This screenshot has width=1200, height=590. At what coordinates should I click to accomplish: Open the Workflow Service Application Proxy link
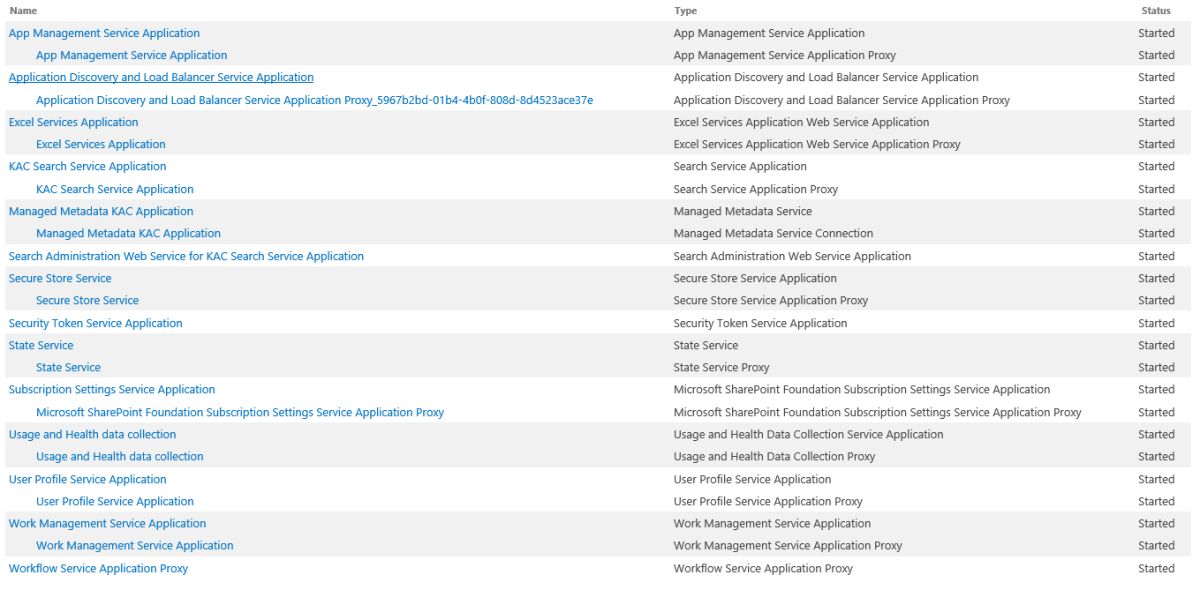click(x=98, y=568)
